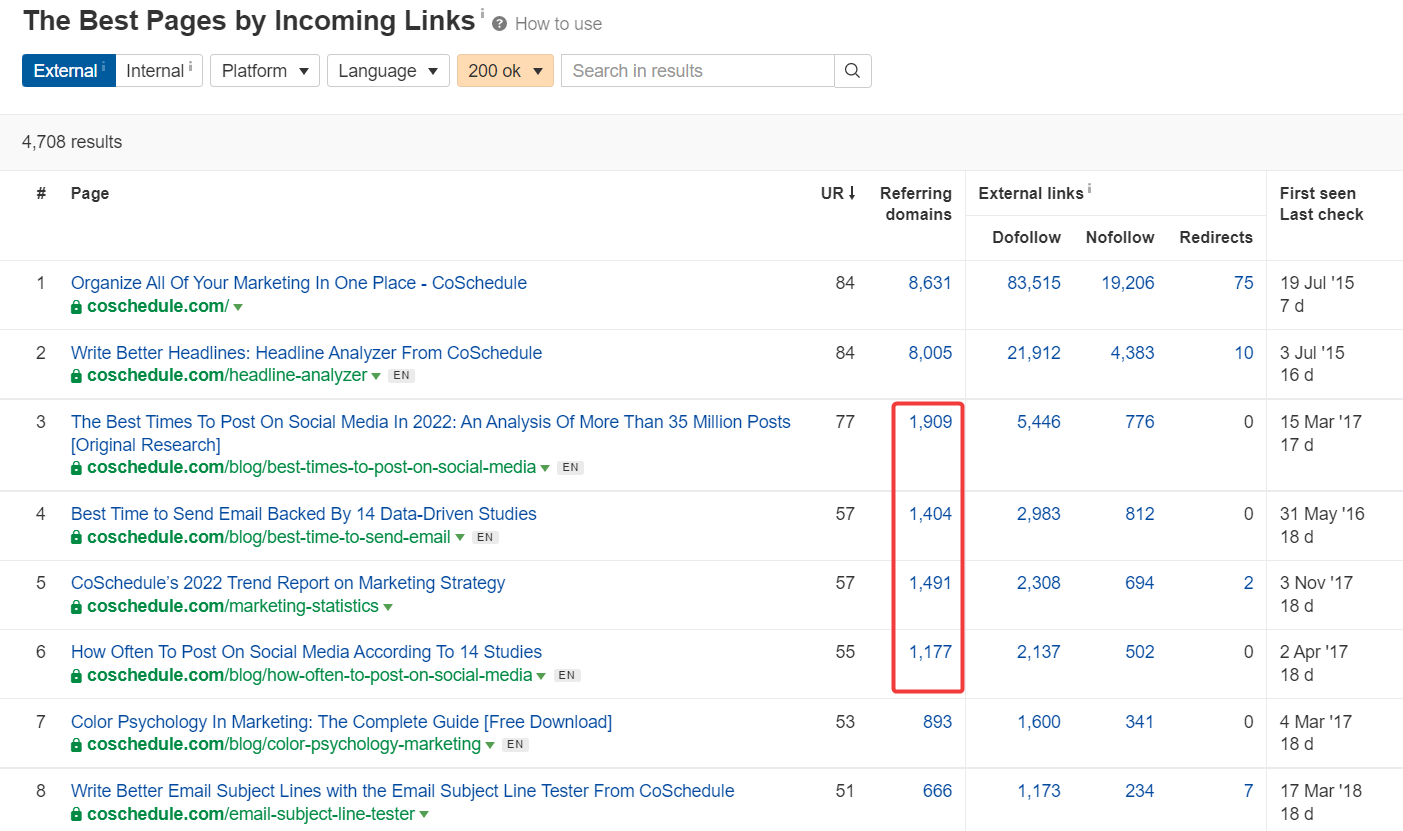Image resolution: width=1403 pixels, height=831 pixels.
Task: Click the How to use question mark icon
Action: [499, 24]
